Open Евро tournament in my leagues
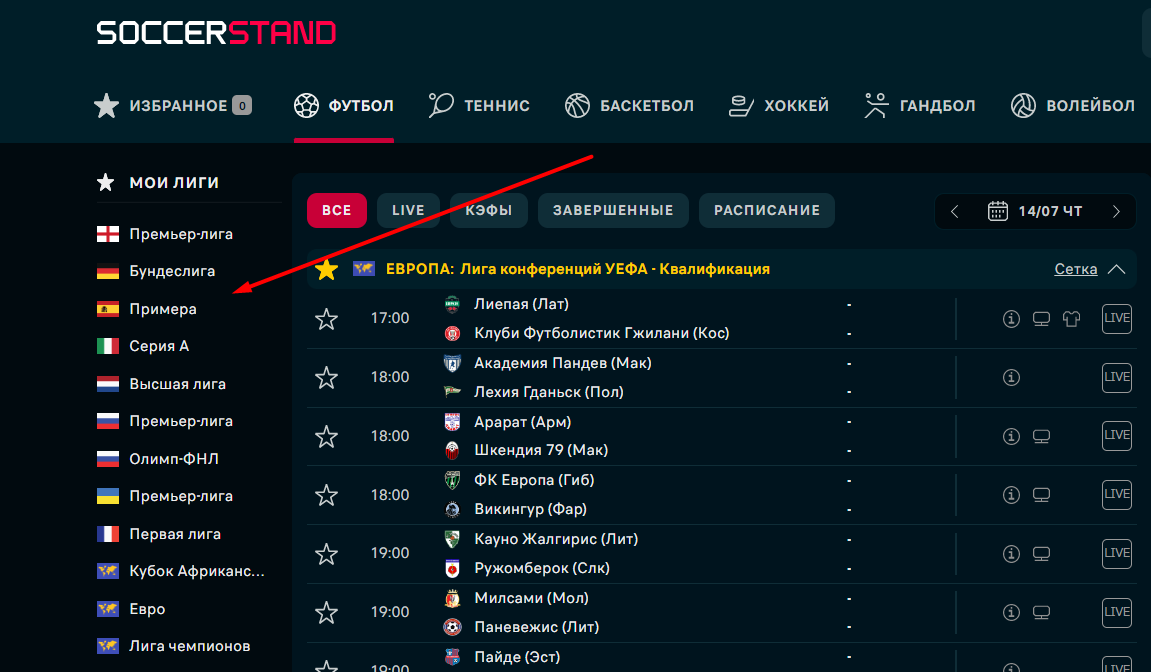Screen dimensions: 1151x672 131,610
